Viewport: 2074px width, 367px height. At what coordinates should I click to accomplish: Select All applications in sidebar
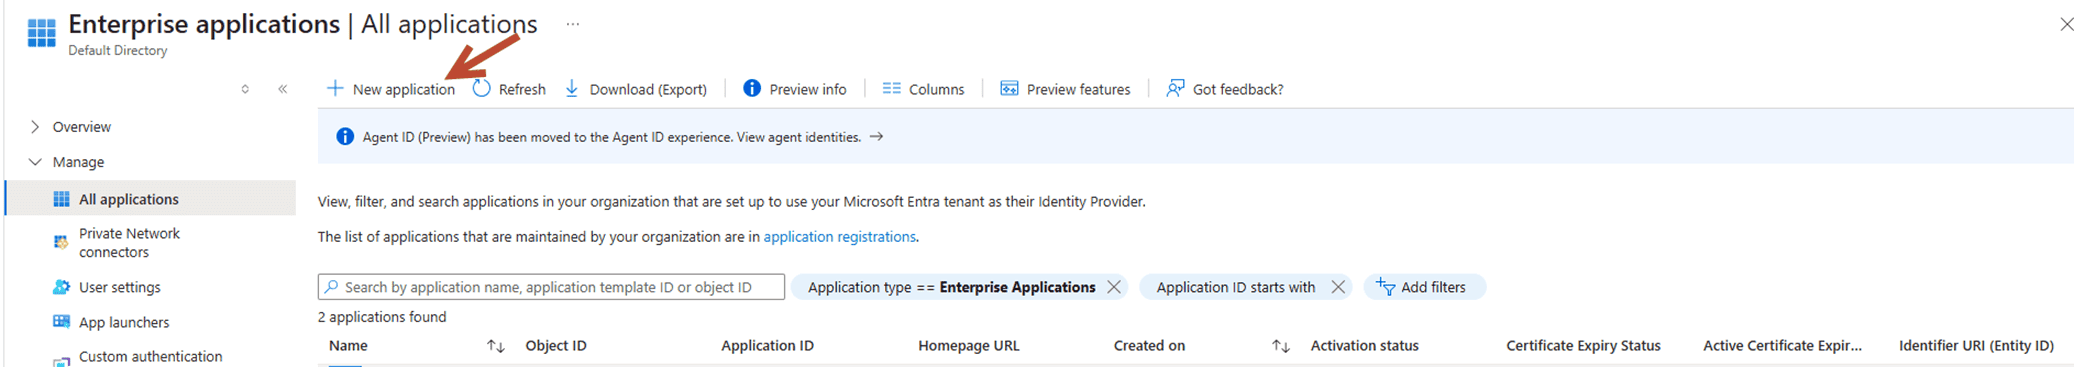[x=151, y=199]
